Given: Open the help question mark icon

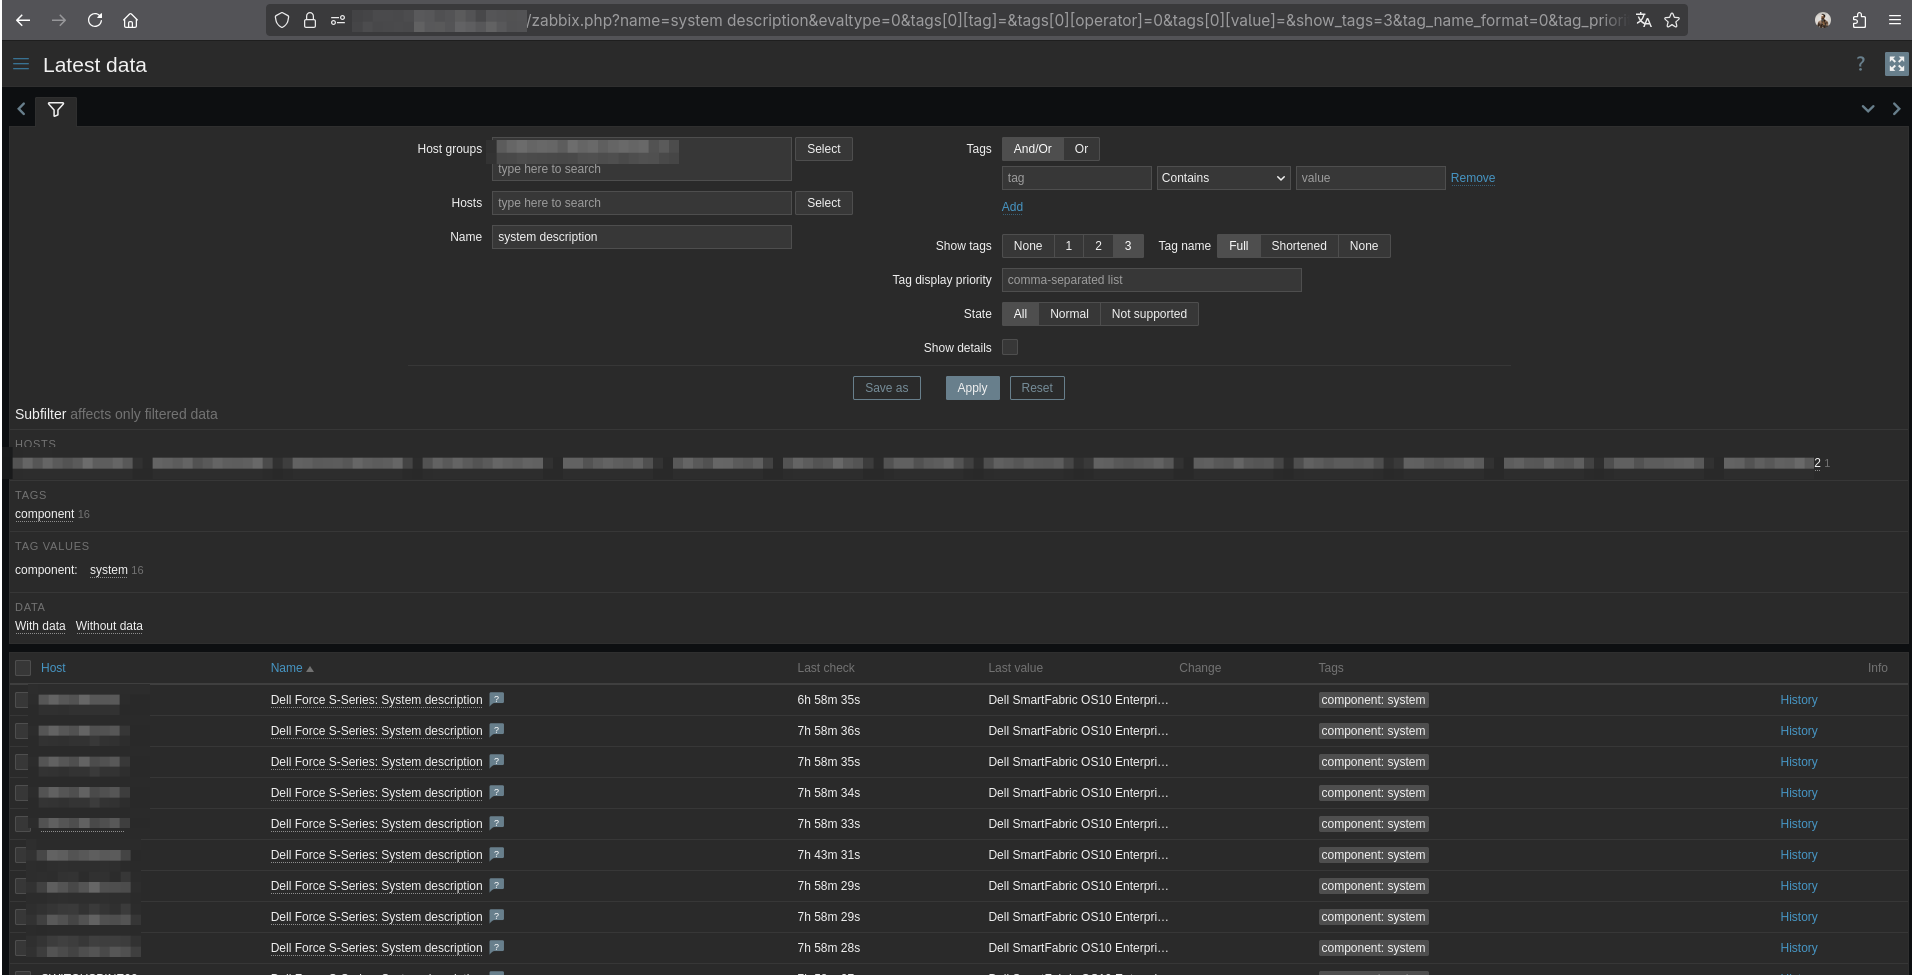Looking at the screenshot, I should click(x=1860, y=64).
